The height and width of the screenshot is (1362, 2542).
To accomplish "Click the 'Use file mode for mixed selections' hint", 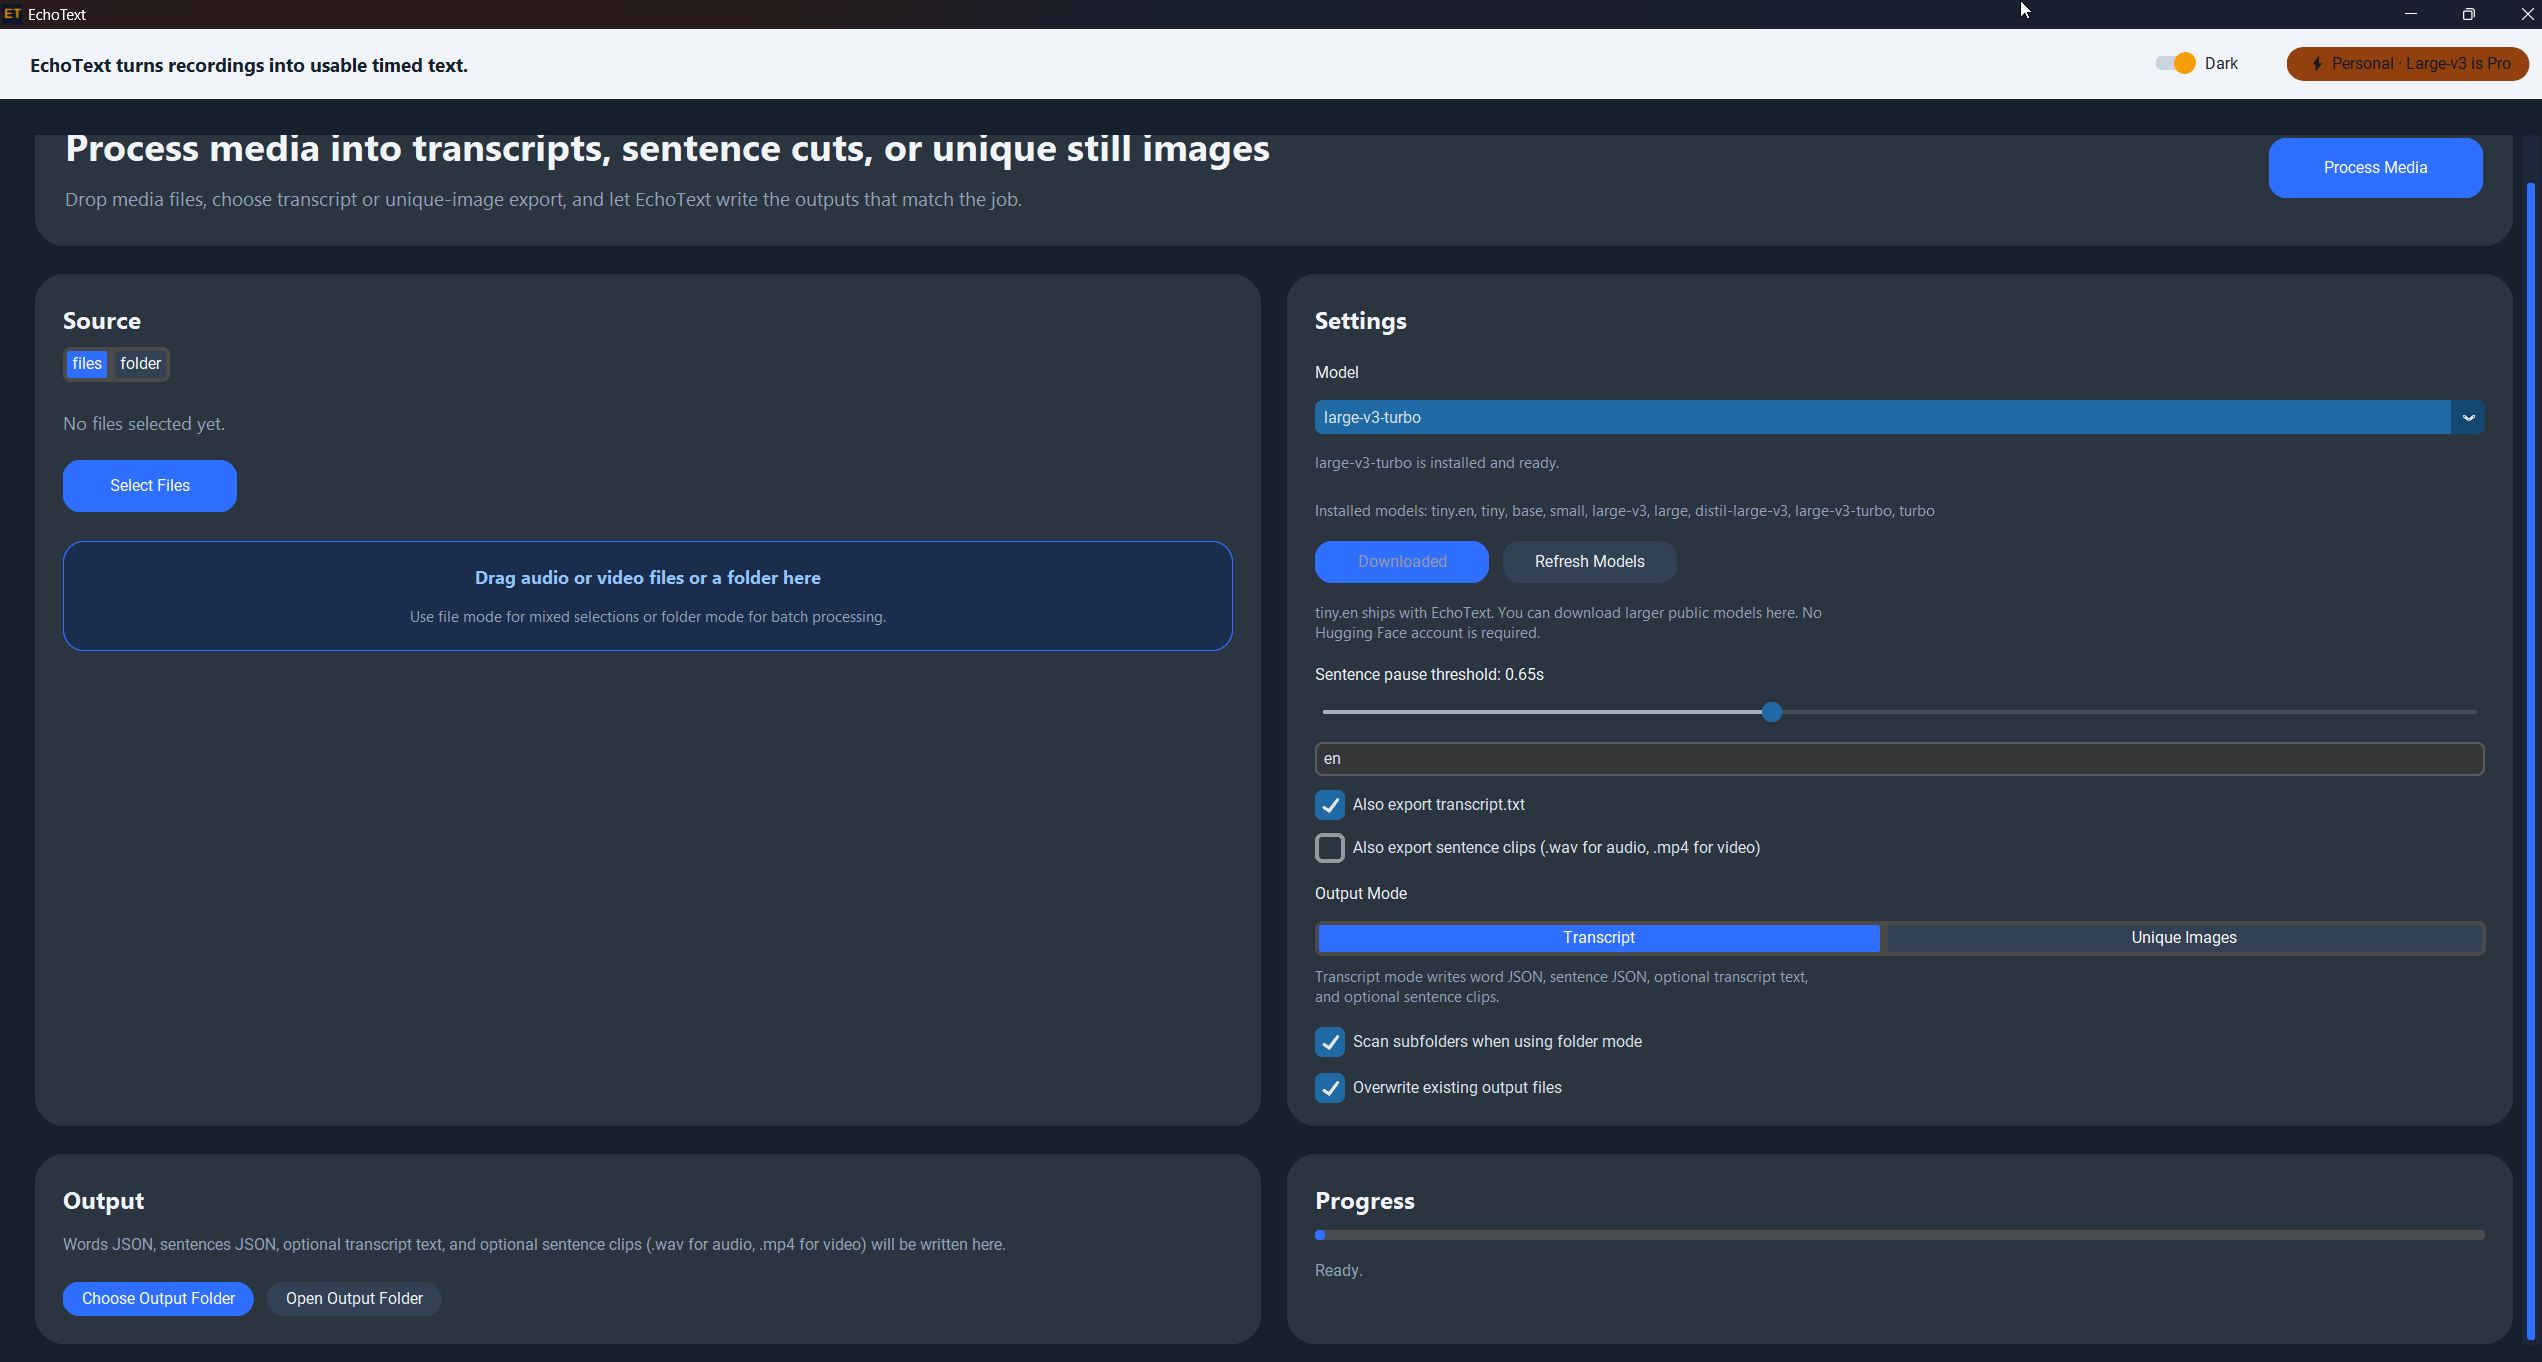I will pyautogui.click(x=647, y=617).
